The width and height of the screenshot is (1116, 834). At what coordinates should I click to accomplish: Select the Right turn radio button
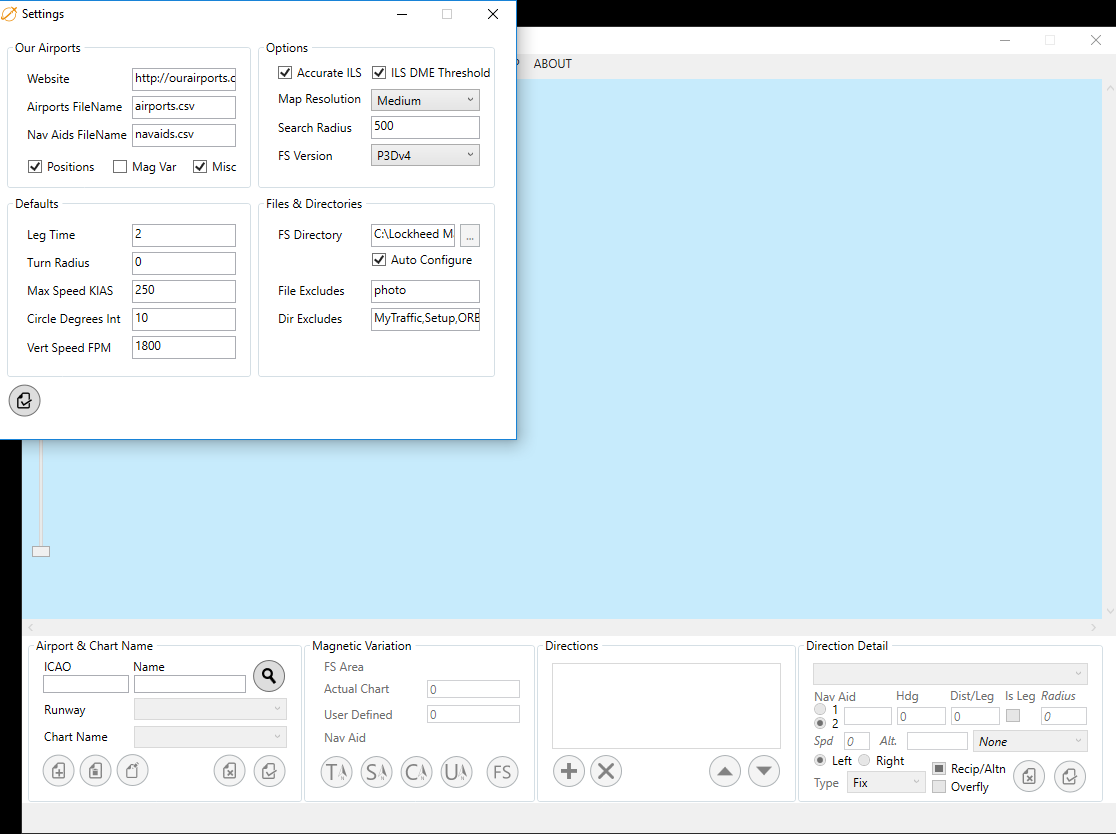point(865,761)
